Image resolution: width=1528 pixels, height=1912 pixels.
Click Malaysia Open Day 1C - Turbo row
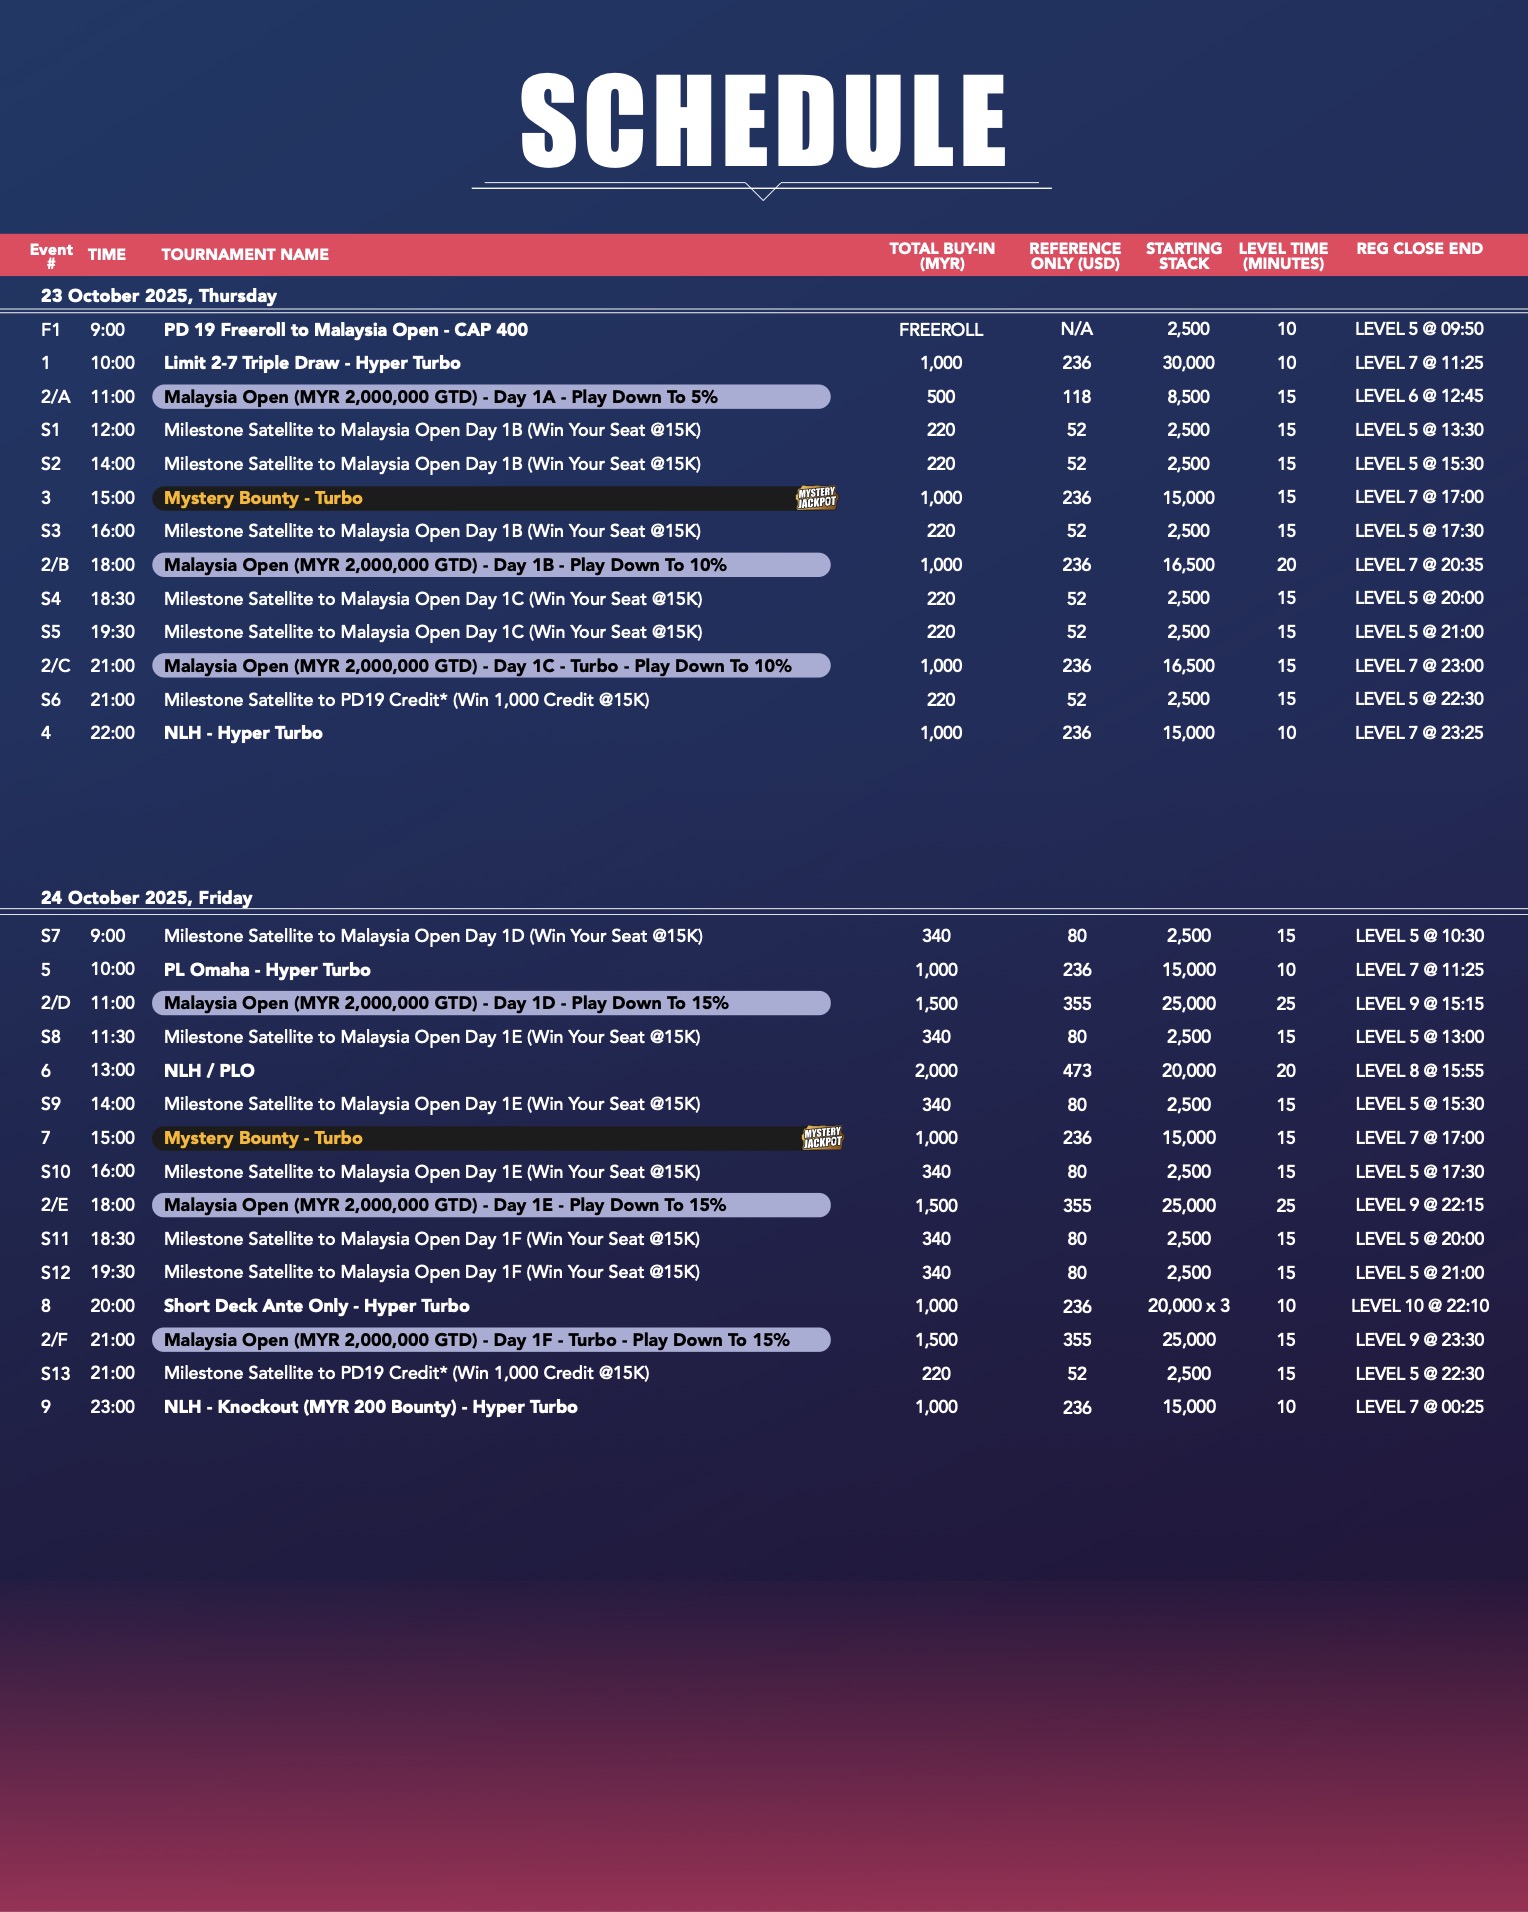(491, 666)
